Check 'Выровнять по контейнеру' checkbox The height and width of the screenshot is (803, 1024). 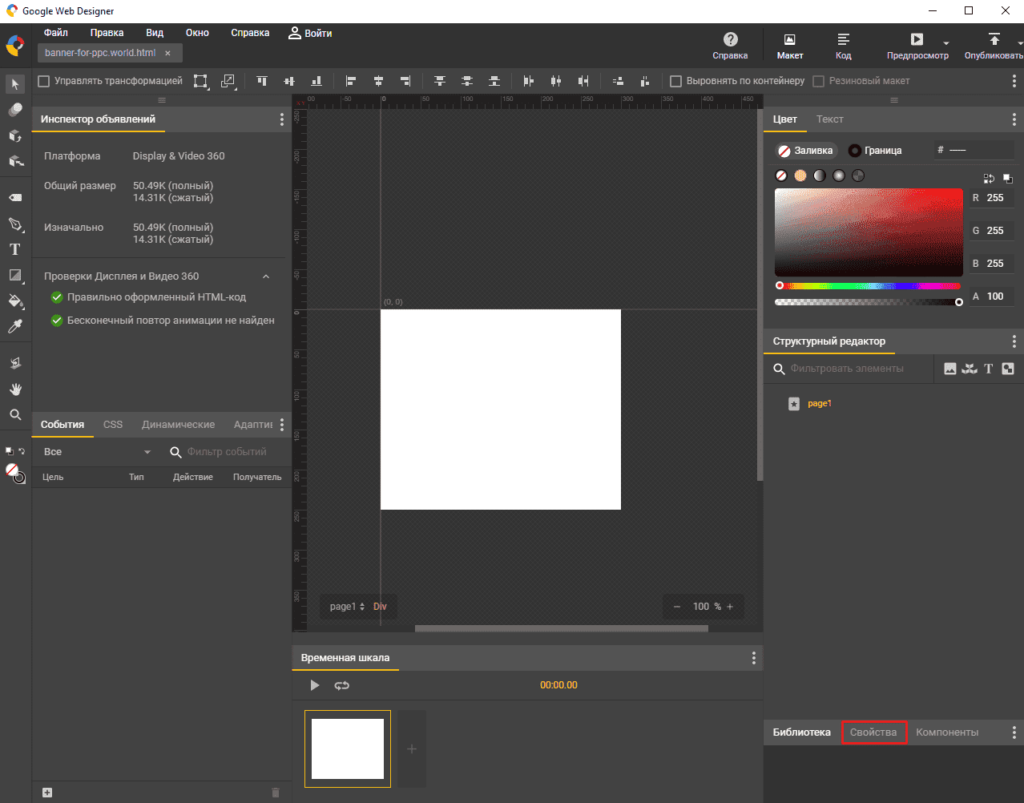pos(676,81)
